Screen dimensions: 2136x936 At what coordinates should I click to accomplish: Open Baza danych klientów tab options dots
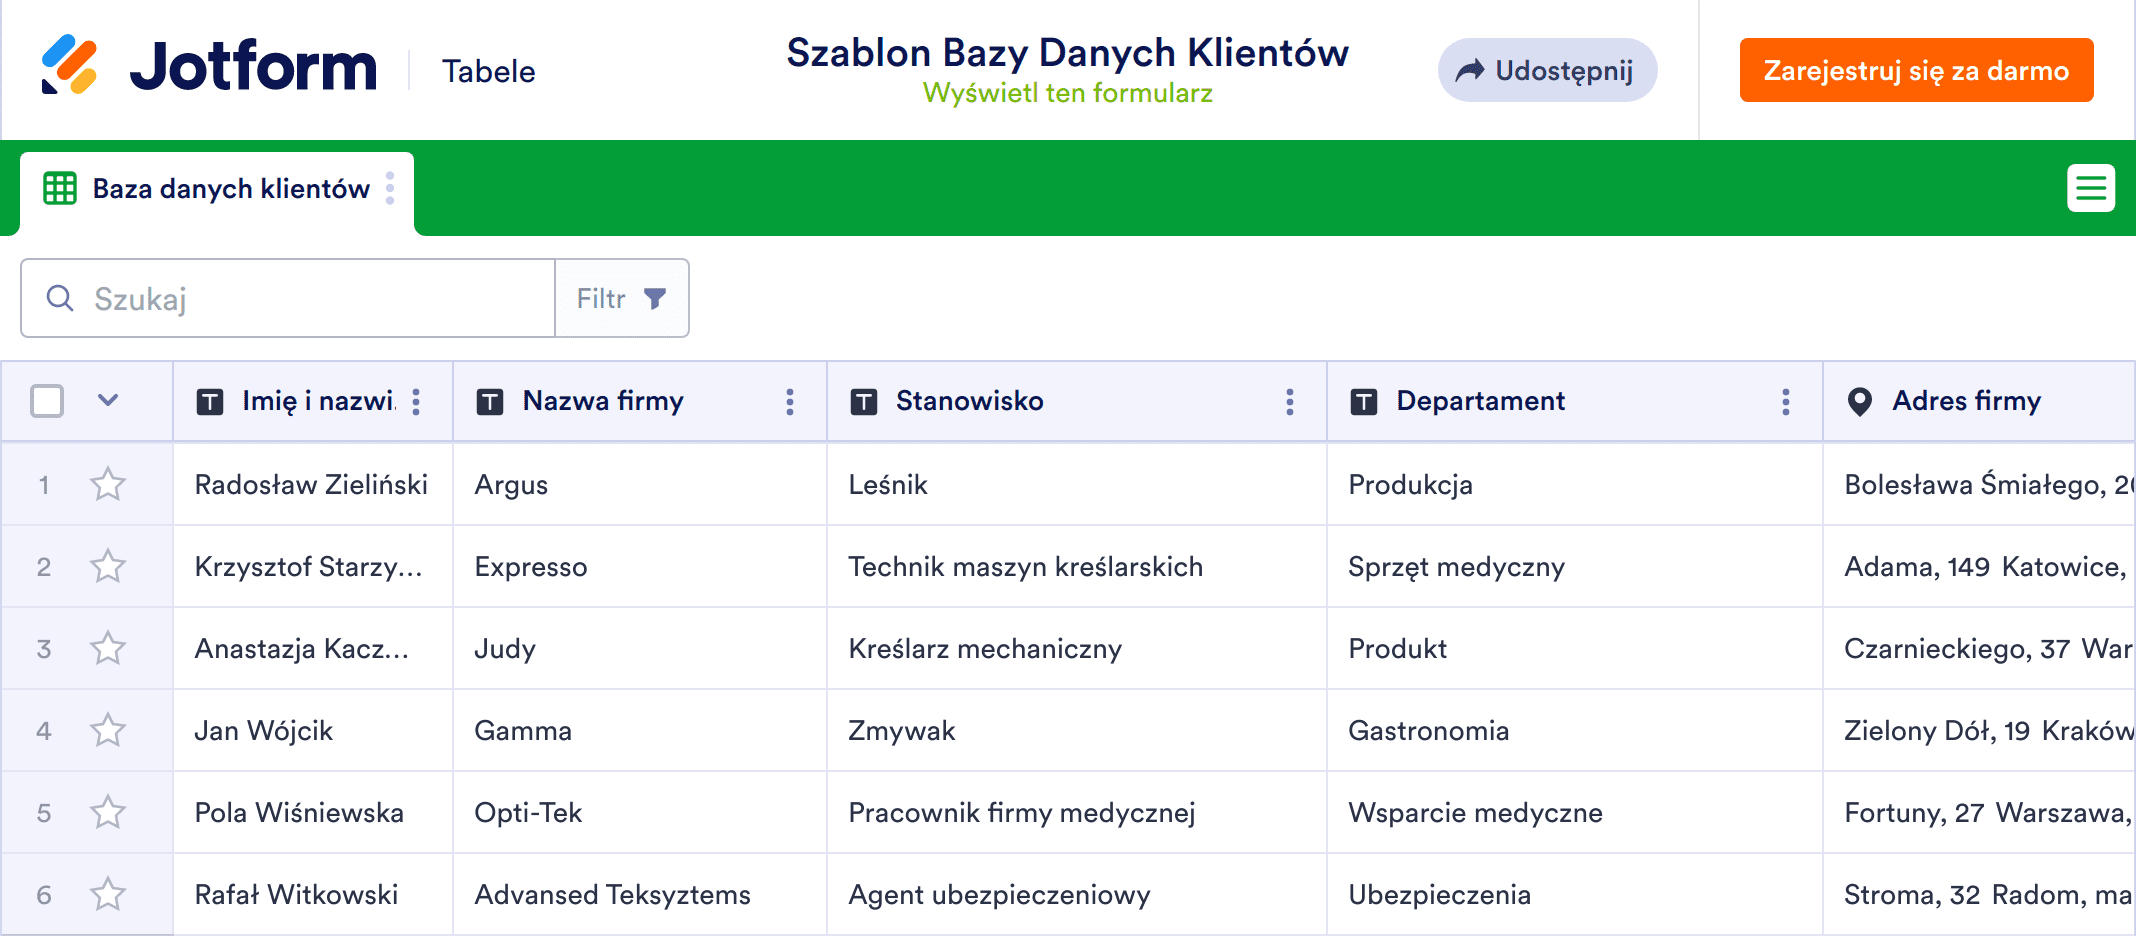pyautogui.click(x=390, y=188)
